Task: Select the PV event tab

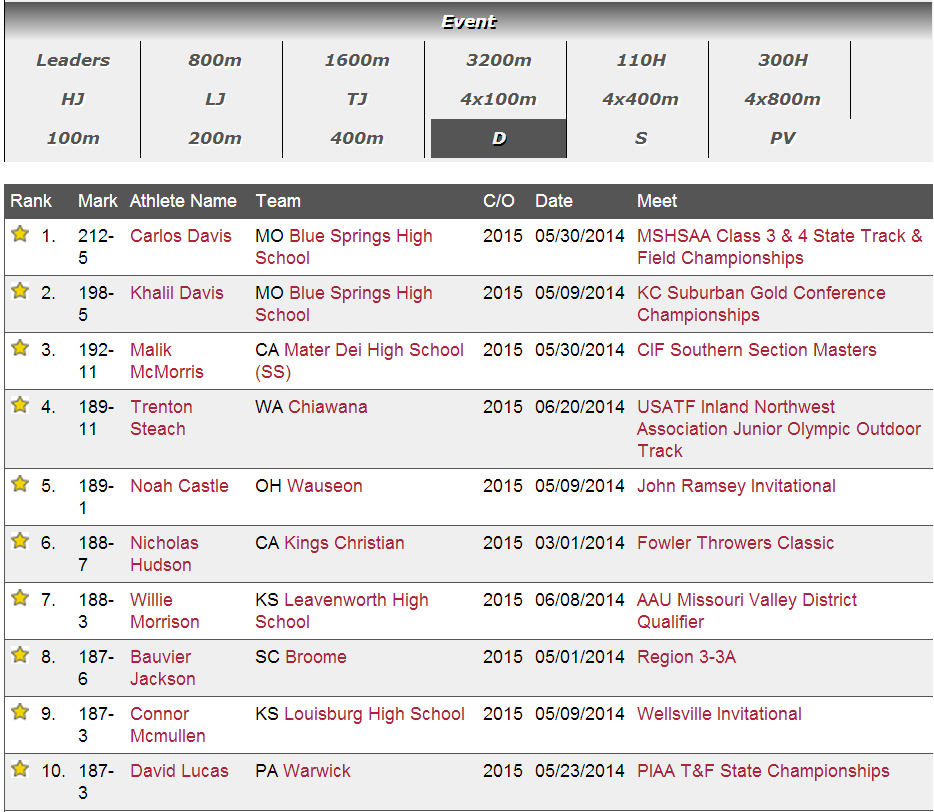Action: pos(782,138)
